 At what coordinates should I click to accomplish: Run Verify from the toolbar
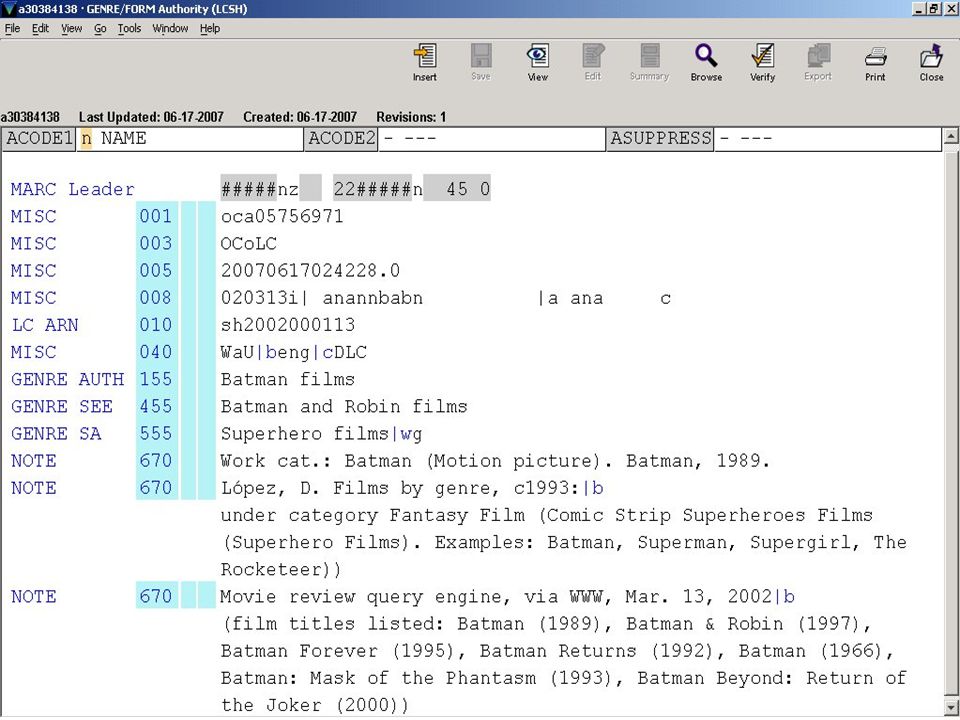coord(762,62)
